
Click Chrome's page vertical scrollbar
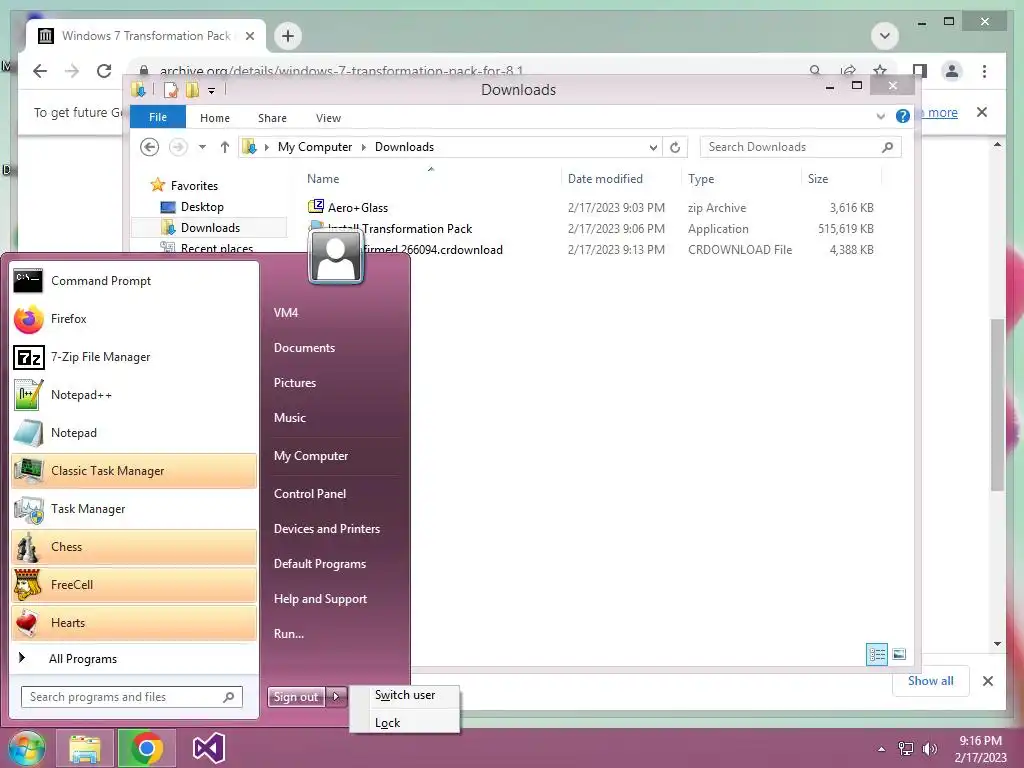pos(997,405)
